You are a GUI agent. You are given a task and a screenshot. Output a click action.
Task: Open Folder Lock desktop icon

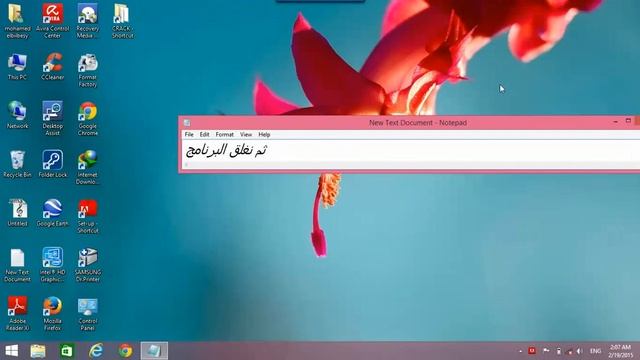(x=53, y=164)
